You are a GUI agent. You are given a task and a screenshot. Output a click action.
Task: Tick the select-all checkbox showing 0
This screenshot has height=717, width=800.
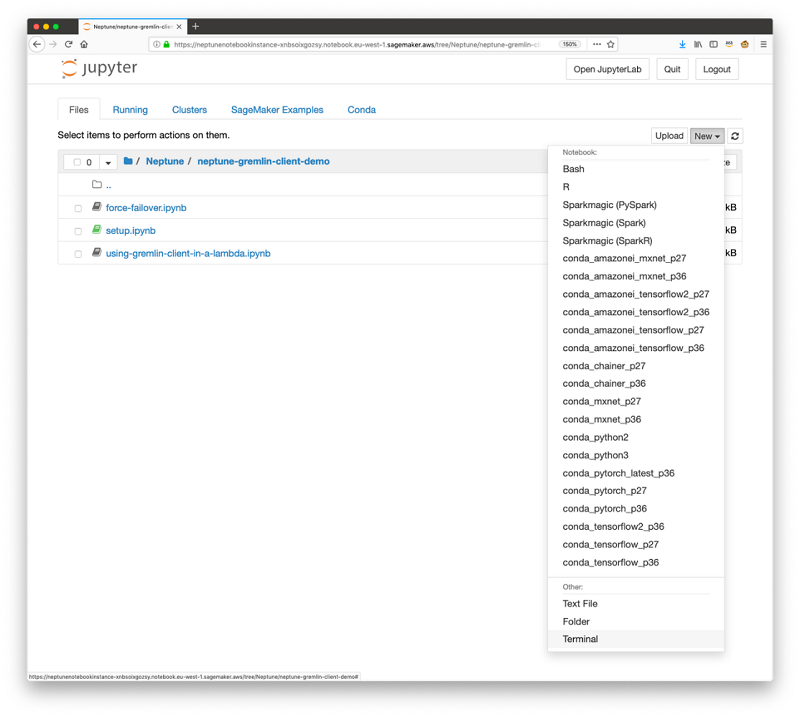(77, 162)
